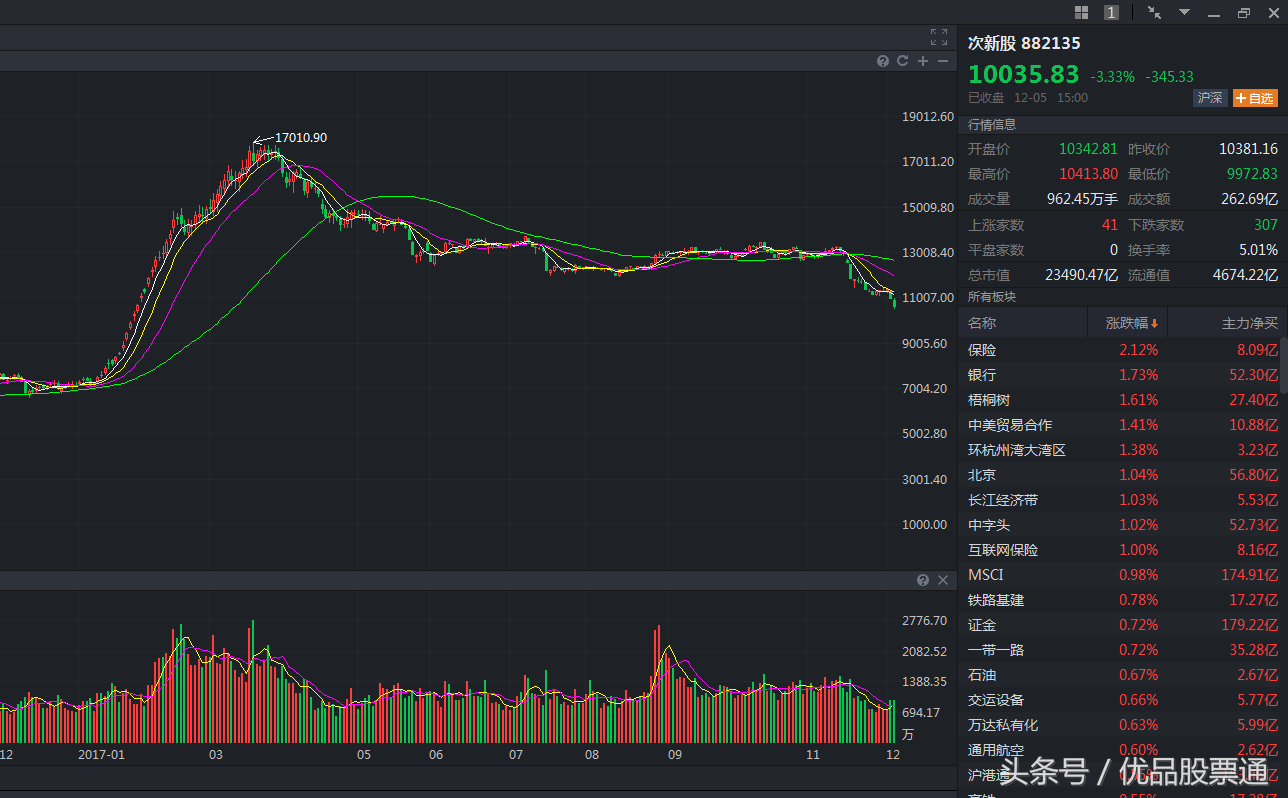The width and height of the screenshot is (1288, 798).
Task: Open the 万达私有化 sector
Action: click(x=1119, y=725)
